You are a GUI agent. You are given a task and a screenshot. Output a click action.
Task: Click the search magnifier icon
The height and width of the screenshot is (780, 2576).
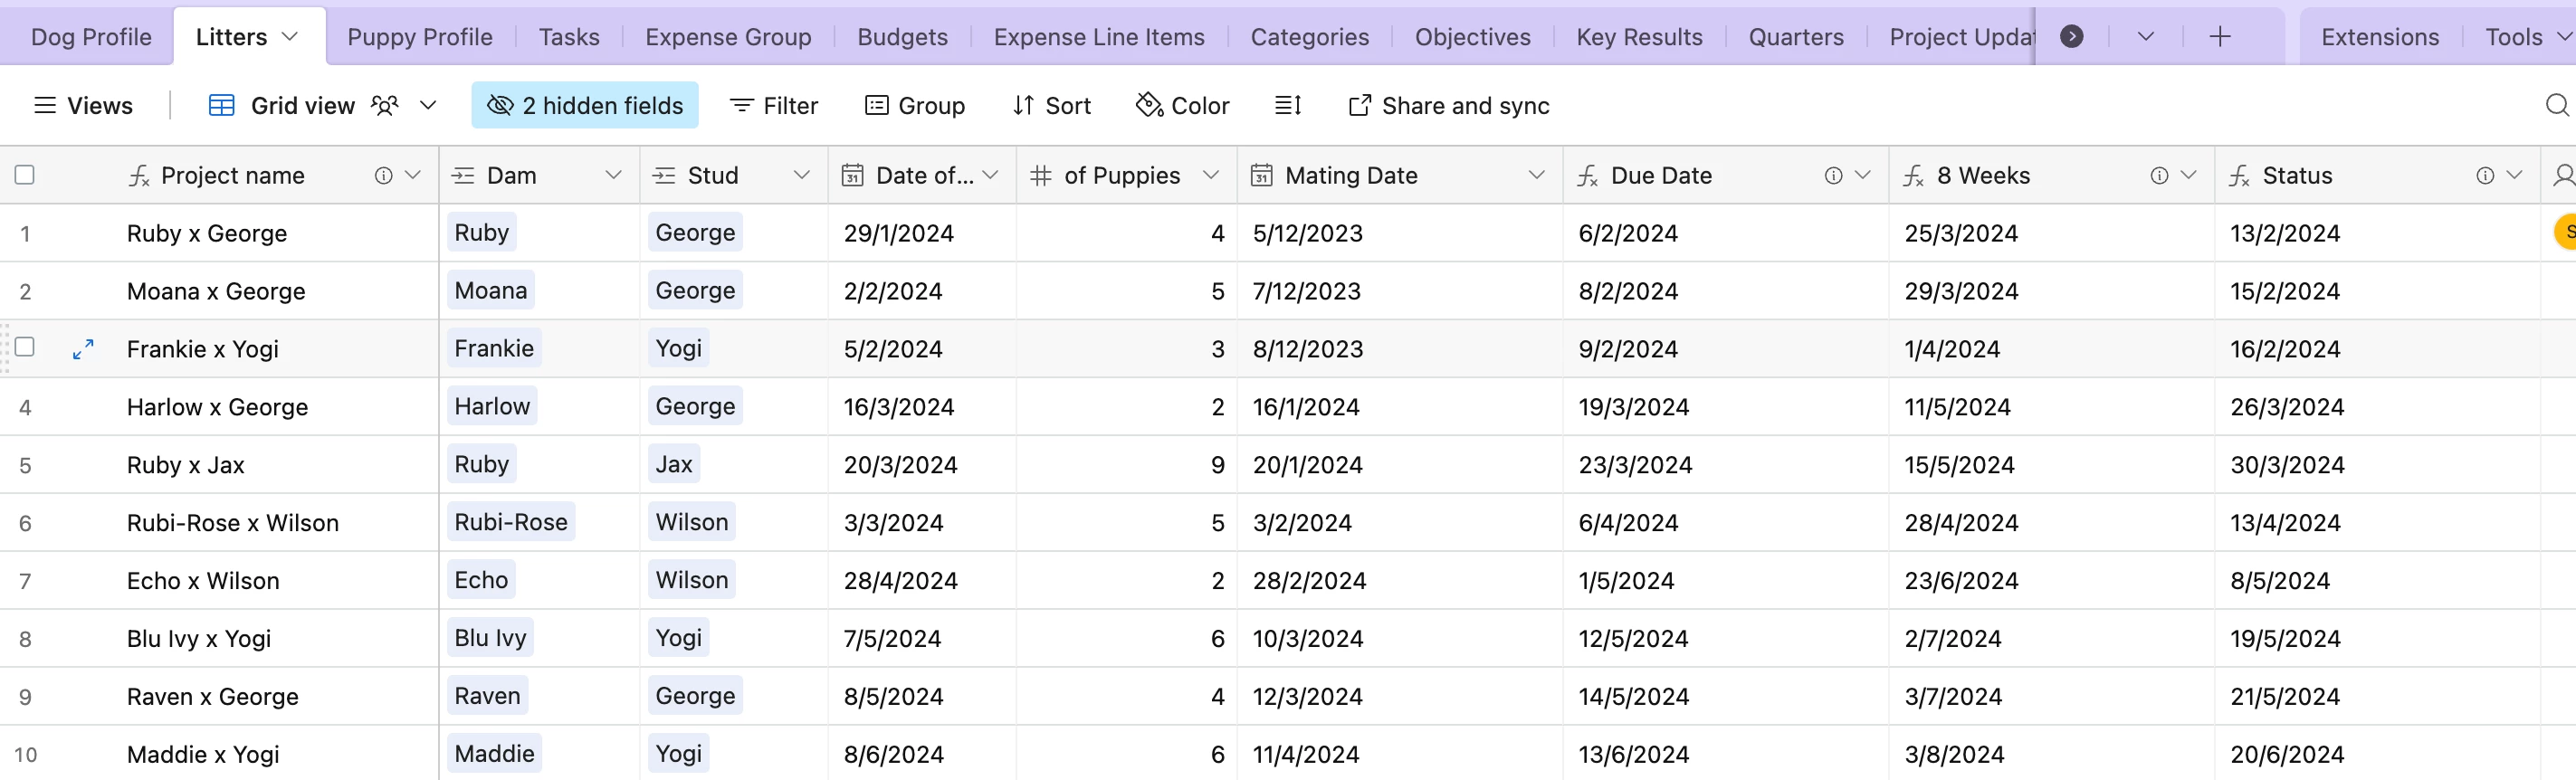(2555, 105)
